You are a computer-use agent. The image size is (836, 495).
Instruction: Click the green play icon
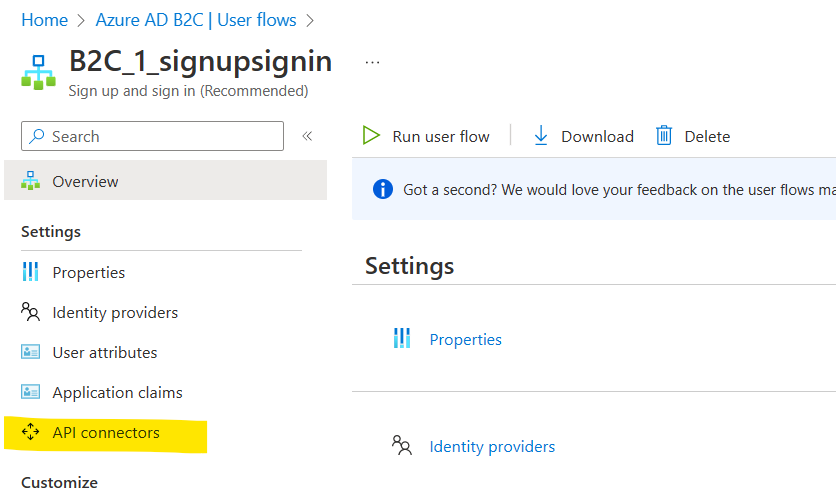(371, 135)
